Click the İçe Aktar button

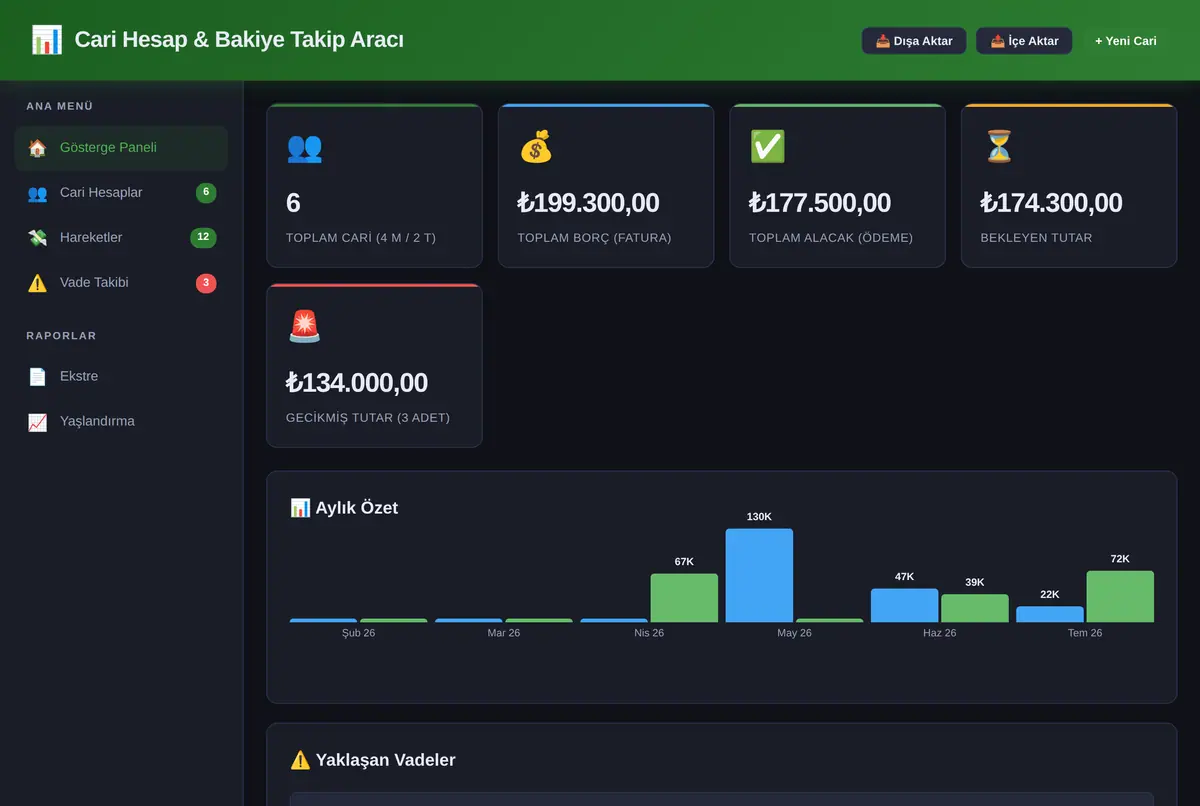pos(1024,41)
